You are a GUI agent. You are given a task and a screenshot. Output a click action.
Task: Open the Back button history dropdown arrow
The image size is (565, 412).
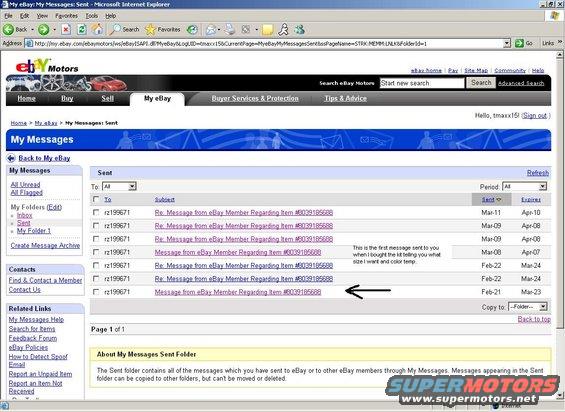[32, 30]
